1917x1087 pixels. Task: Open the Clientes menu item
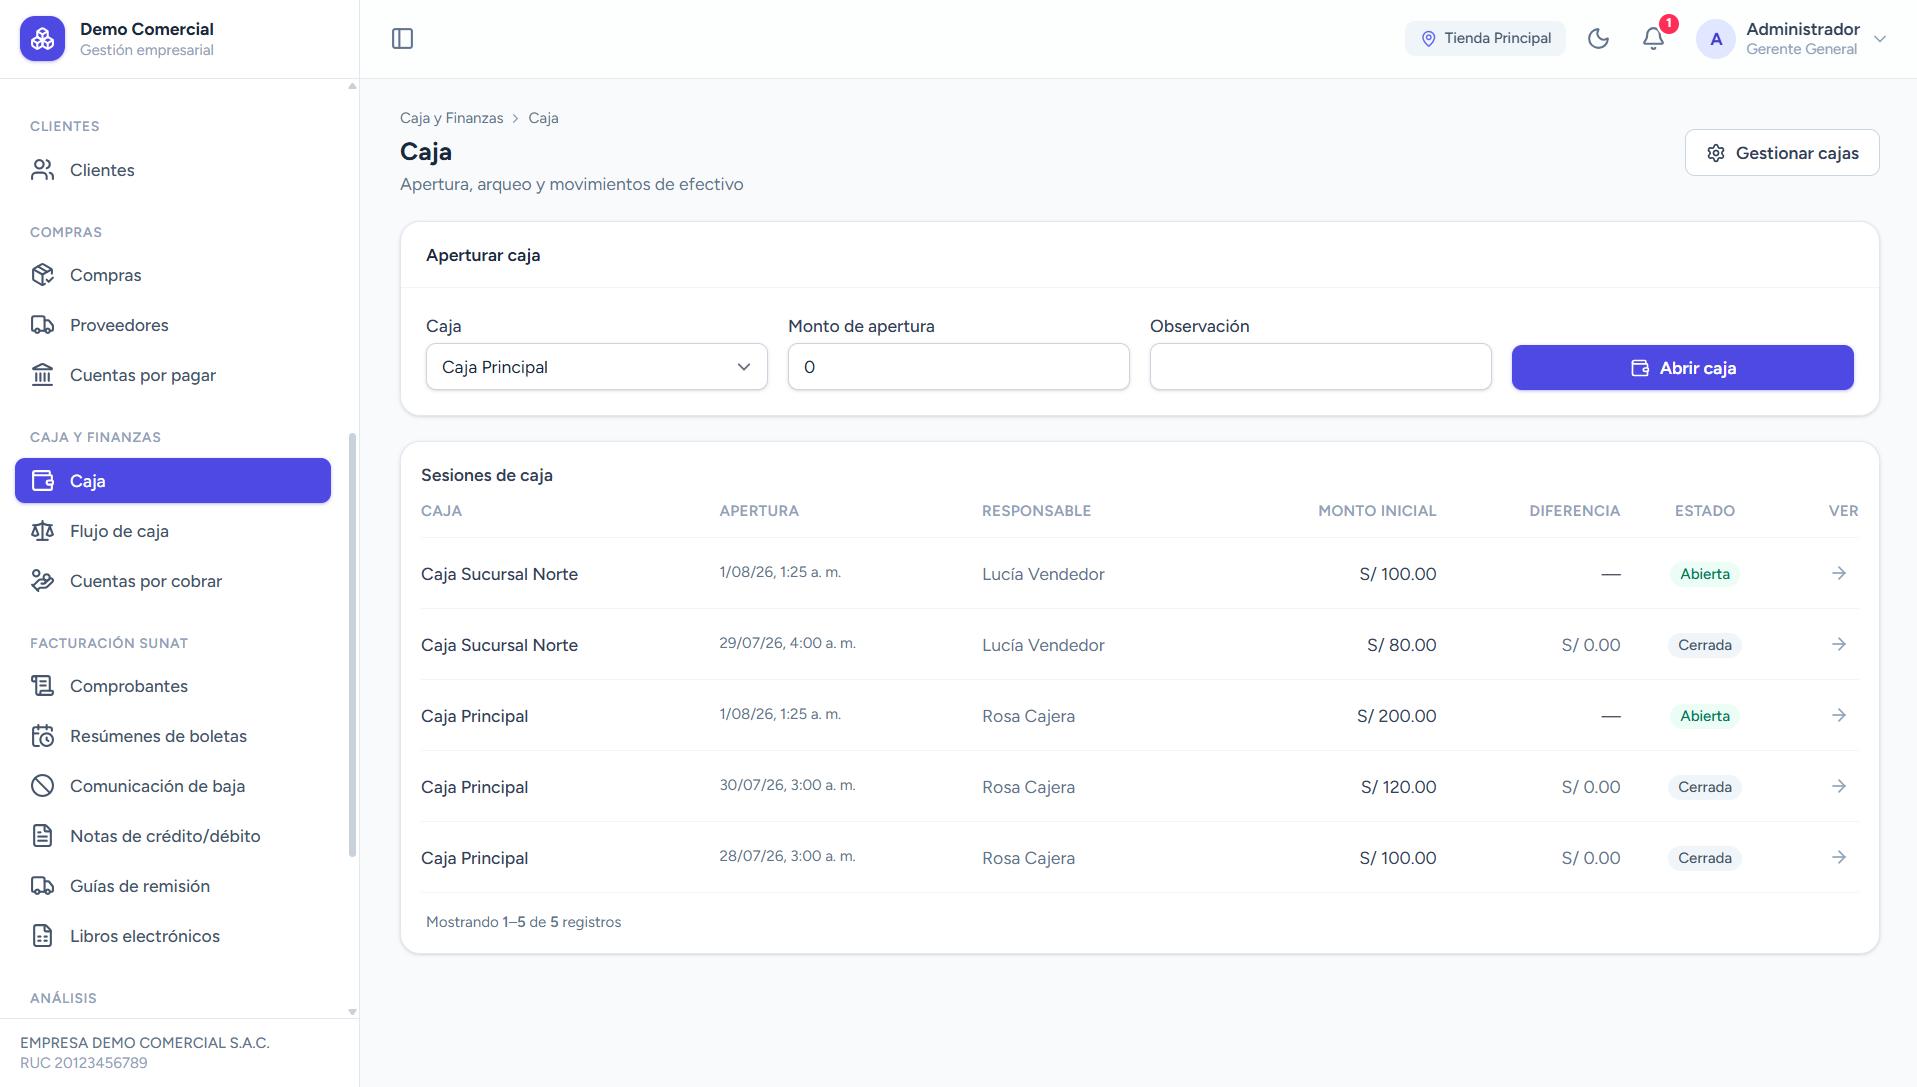tap(173, 170)
